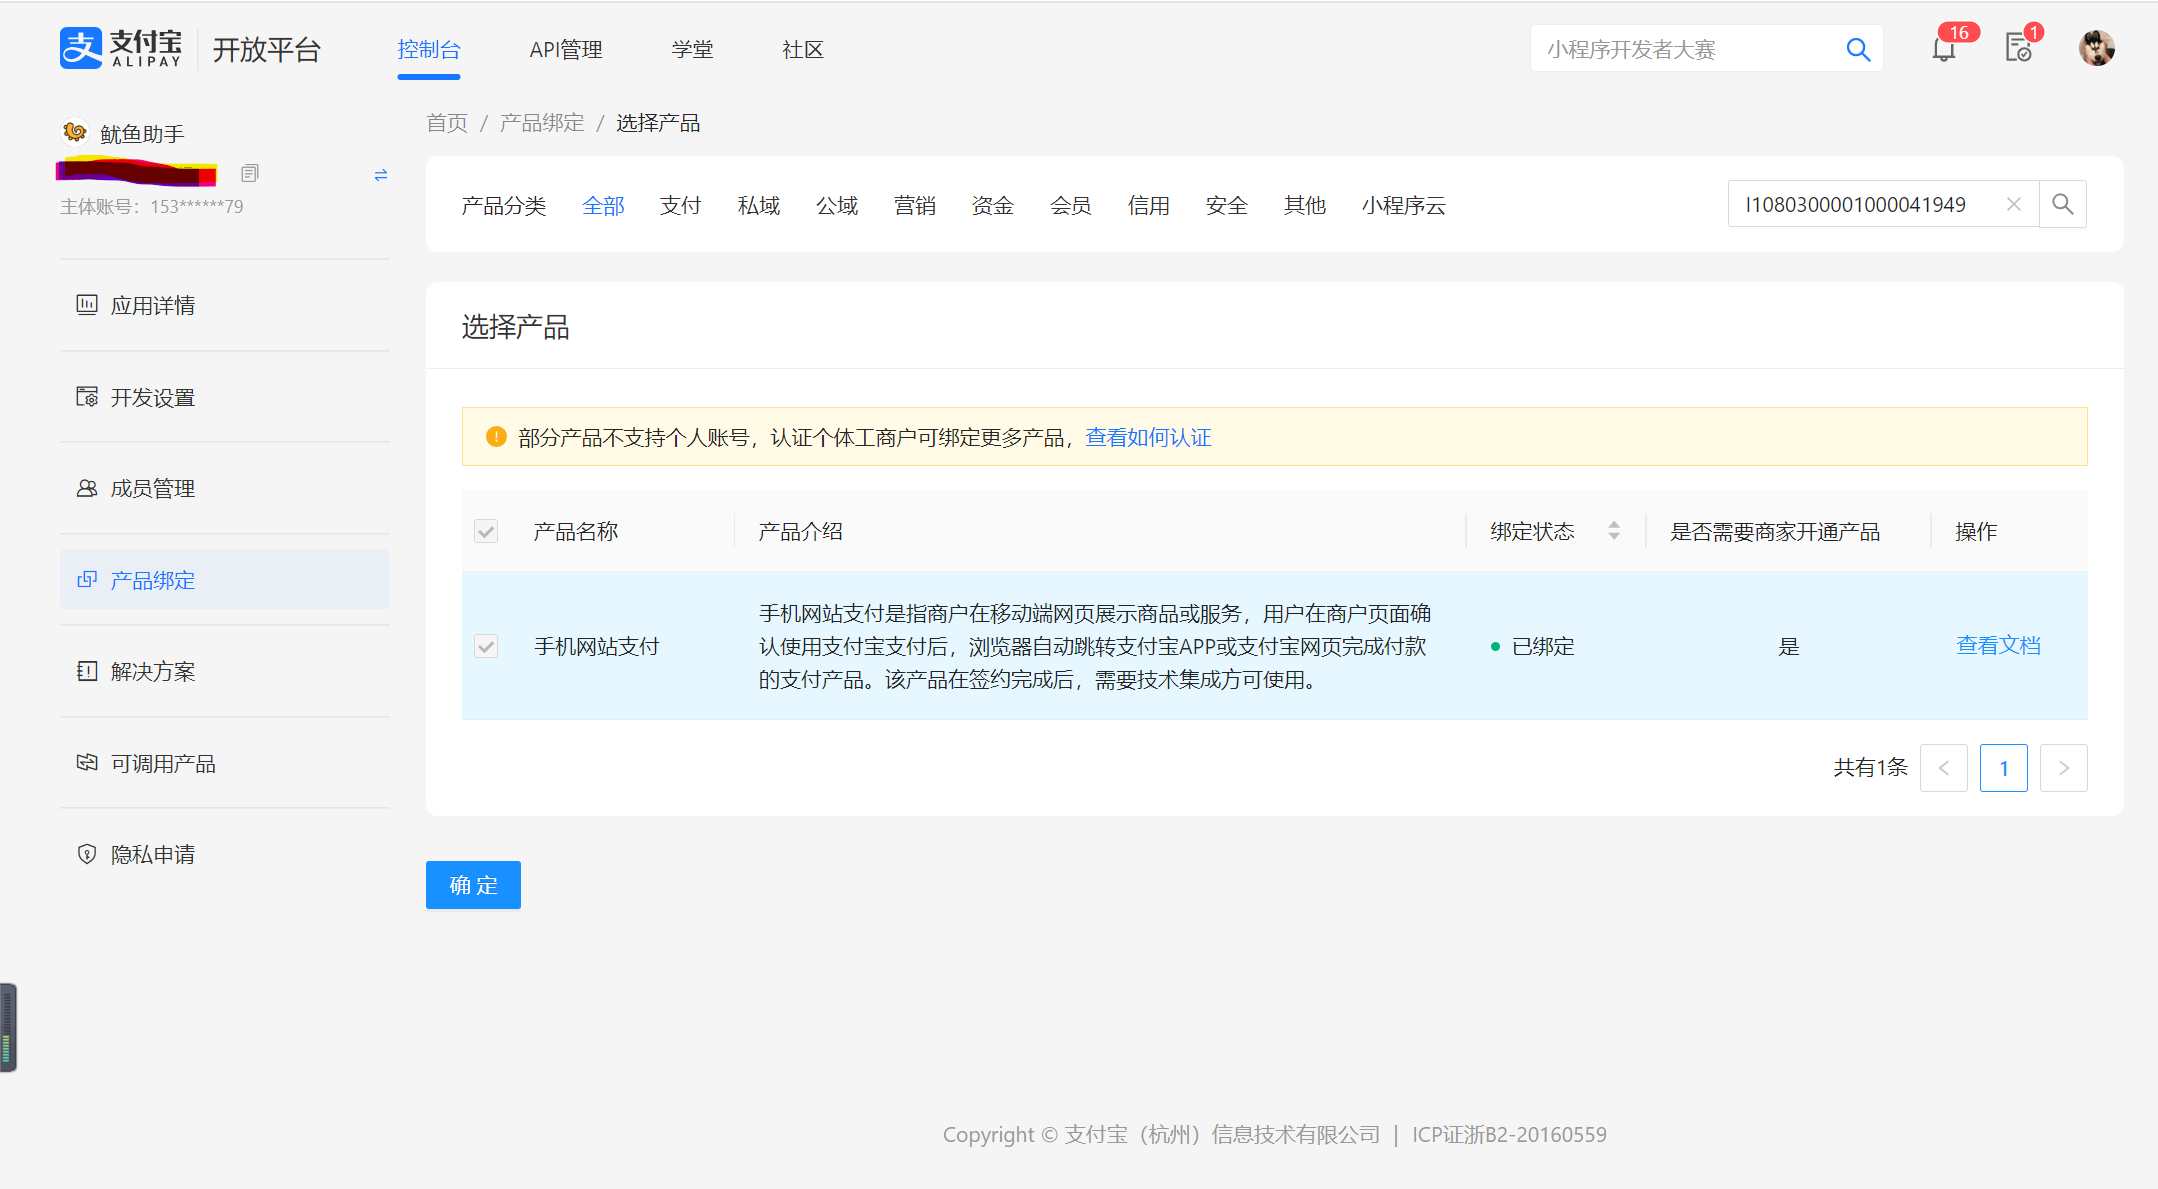Image resolution: width=2158 pixels, height=1189 pixels.
Task: Open the notification bell icon
Action: tap(1943, 49)
